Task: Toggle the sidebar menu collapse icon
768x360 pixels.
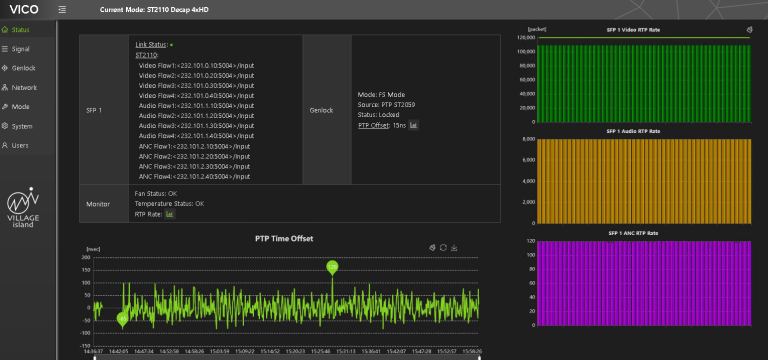Action: pos(62,9)
